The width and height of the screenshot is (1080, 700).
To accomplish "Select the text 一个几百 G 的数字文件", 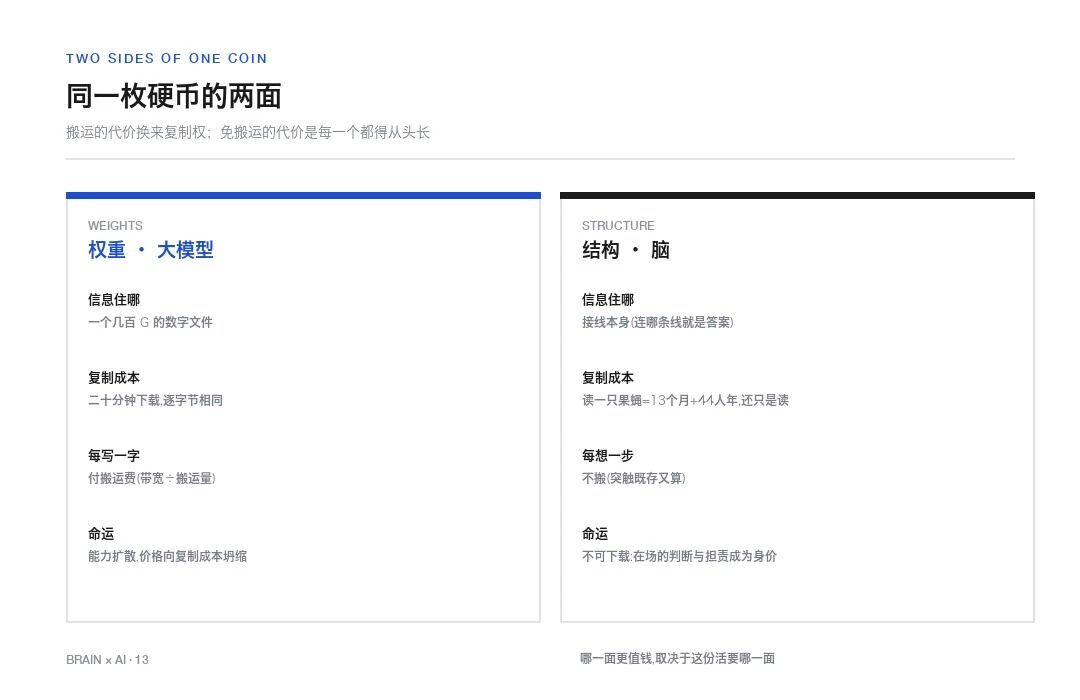I will (150, 322).
